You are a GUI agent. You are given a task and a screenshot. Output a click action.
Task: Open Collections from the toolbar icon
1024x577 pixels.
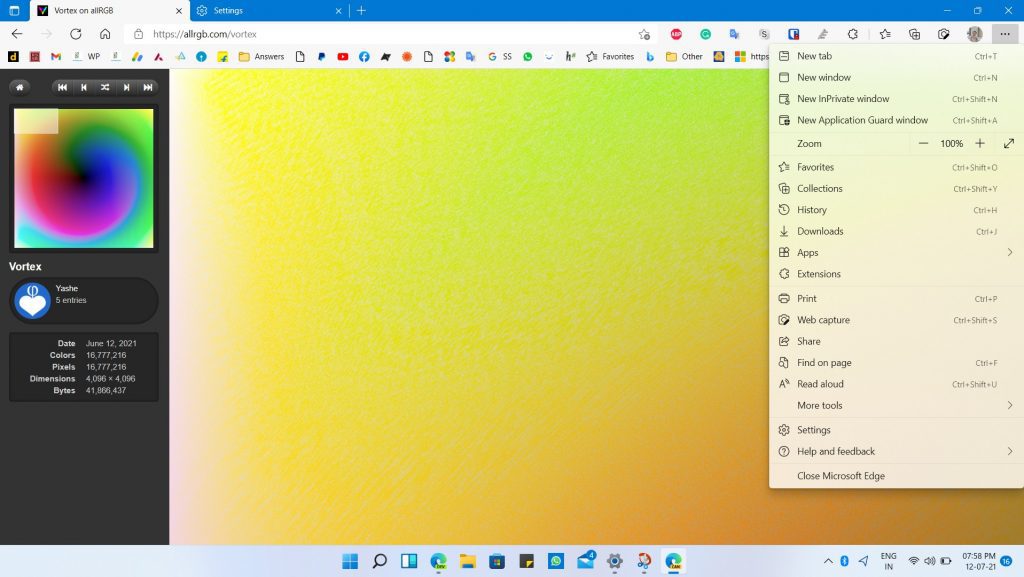click(x=914, y=33)
